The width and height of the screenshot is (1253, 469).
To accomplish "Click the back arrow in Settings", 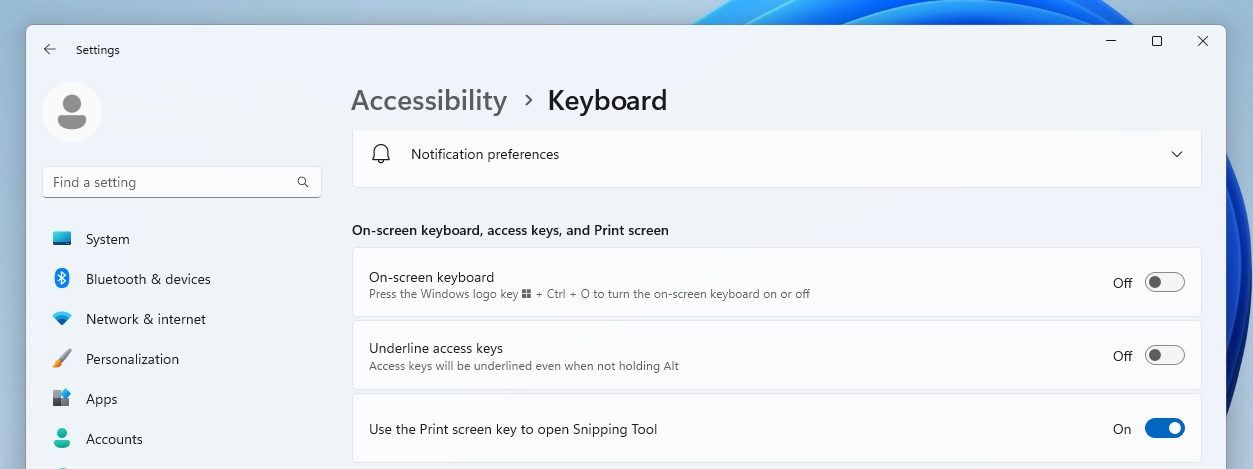I will [x=50, y=49].
